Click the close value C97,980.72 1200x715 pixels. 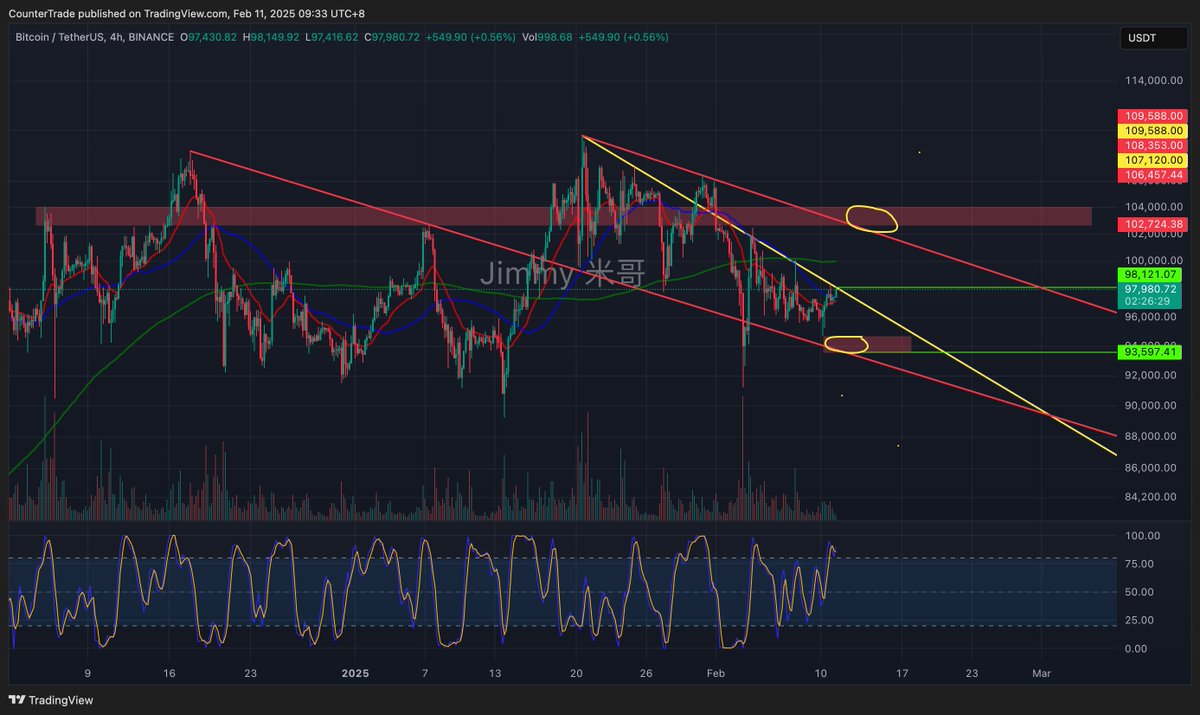click(x=393, y=37)
